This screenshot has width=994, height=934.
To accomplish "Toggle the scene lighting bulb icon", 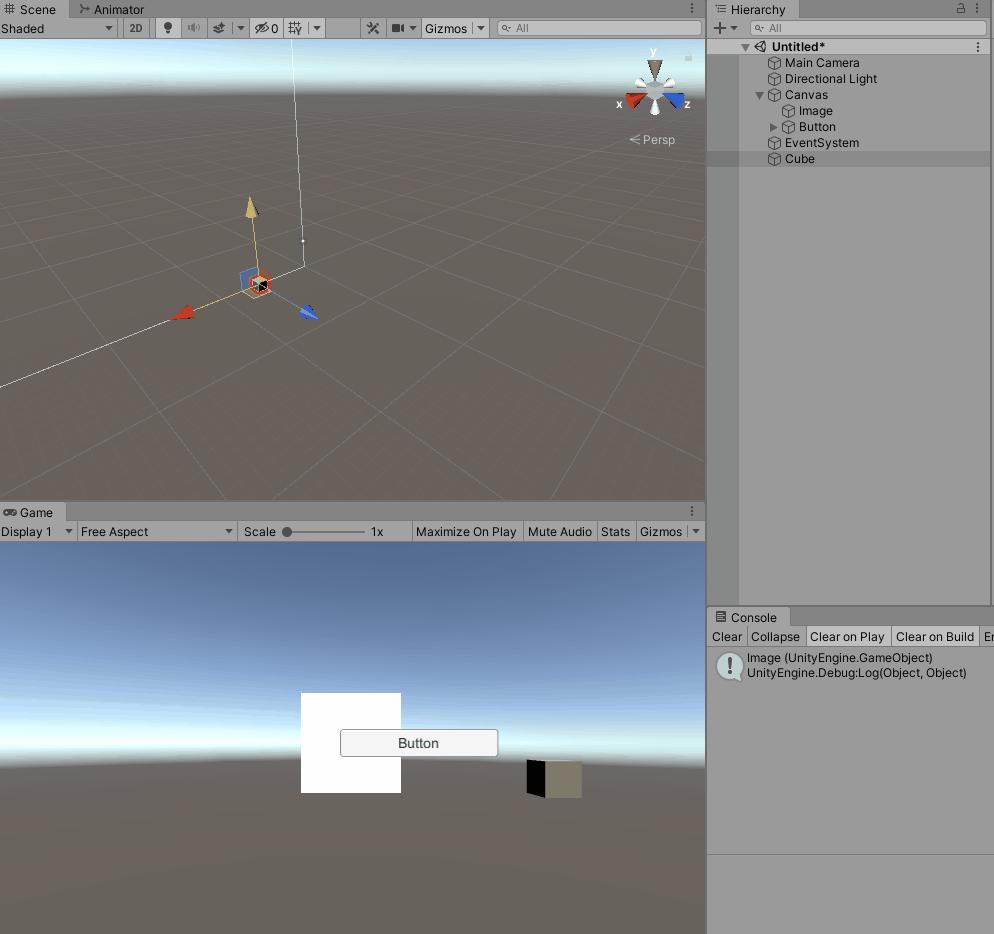I will tap(167, 28).
